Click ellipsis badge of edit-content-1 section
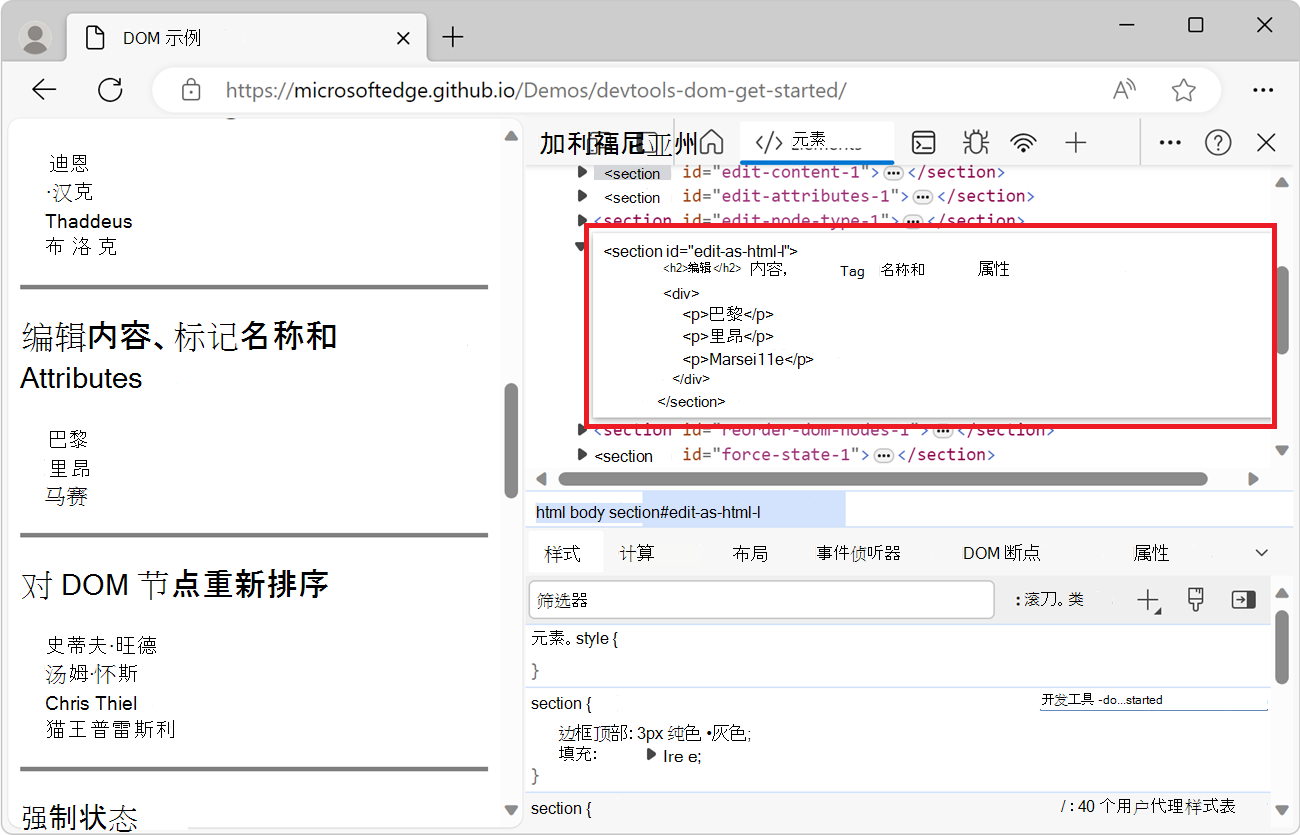 (x=893, y=172)
